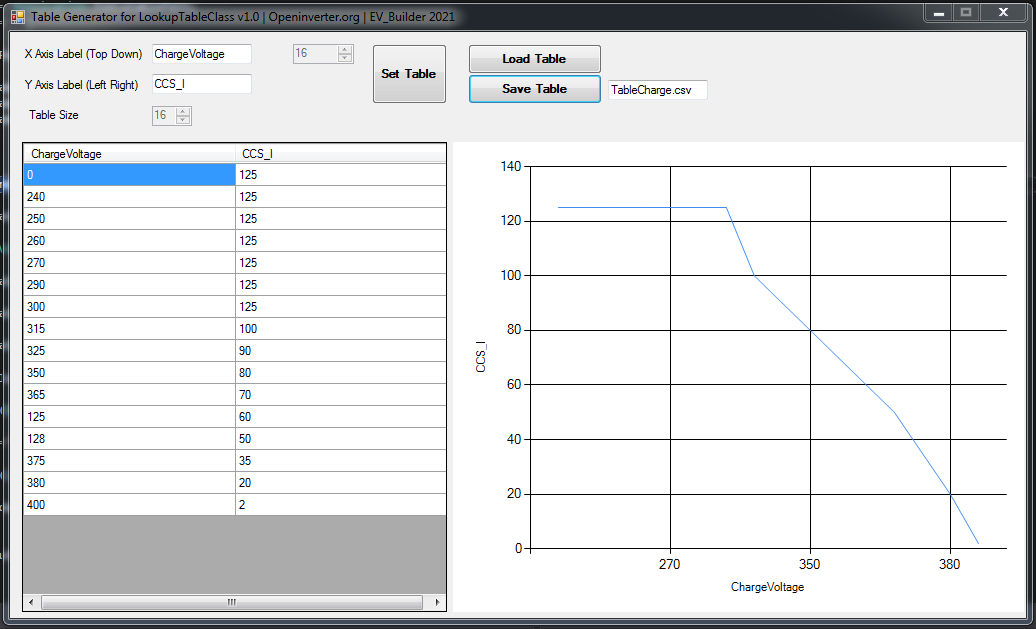Click Save Table button
This screenshot has height=629, width=1036.
coord(534,89)
